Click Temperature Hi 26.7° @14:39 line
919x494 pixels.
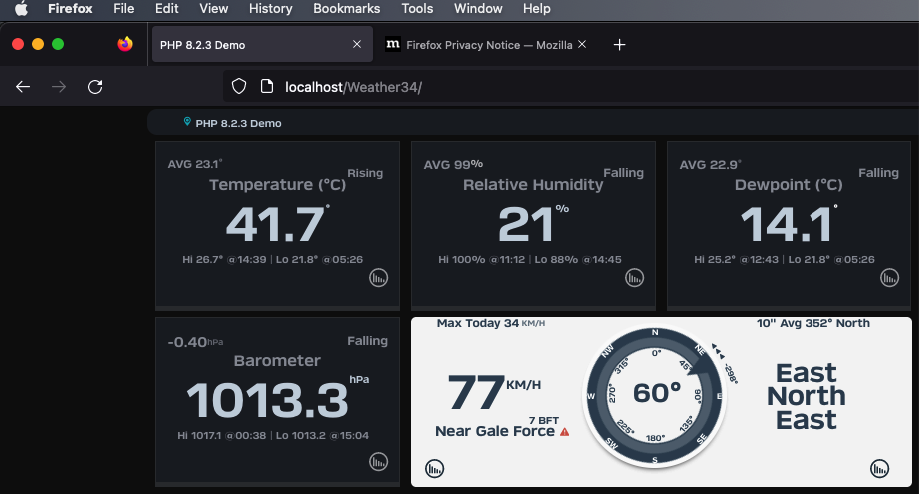pos(273,259)
